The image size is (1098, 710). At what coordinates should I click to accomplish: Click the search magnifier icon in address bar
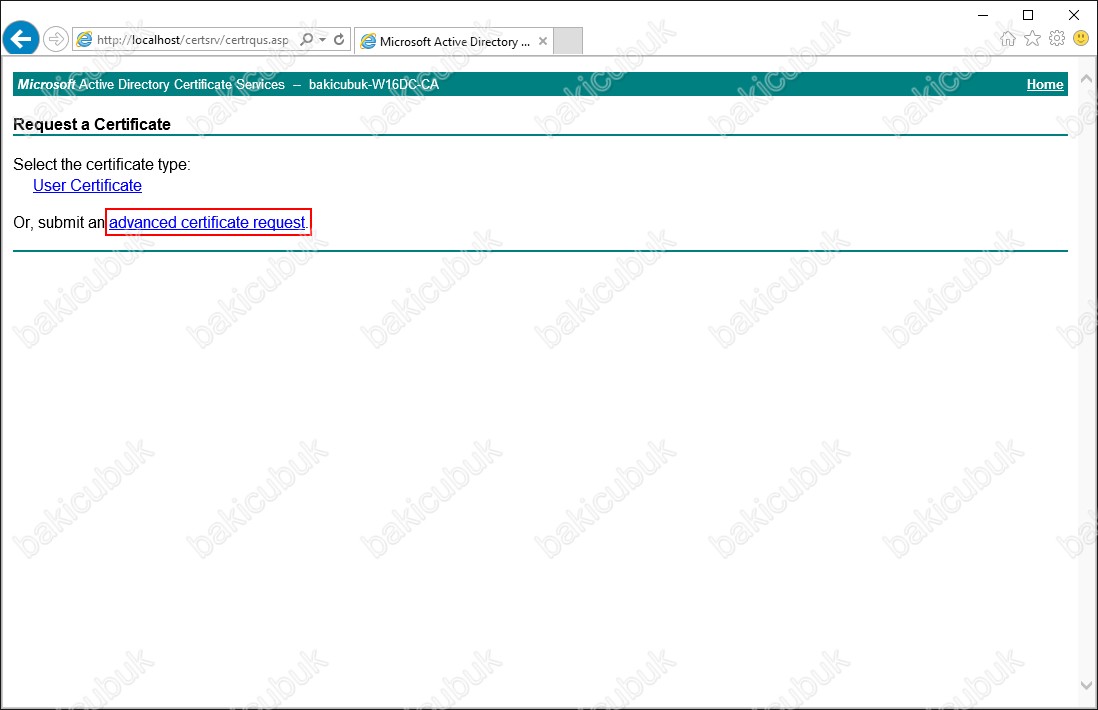click(x=307, y=40)
